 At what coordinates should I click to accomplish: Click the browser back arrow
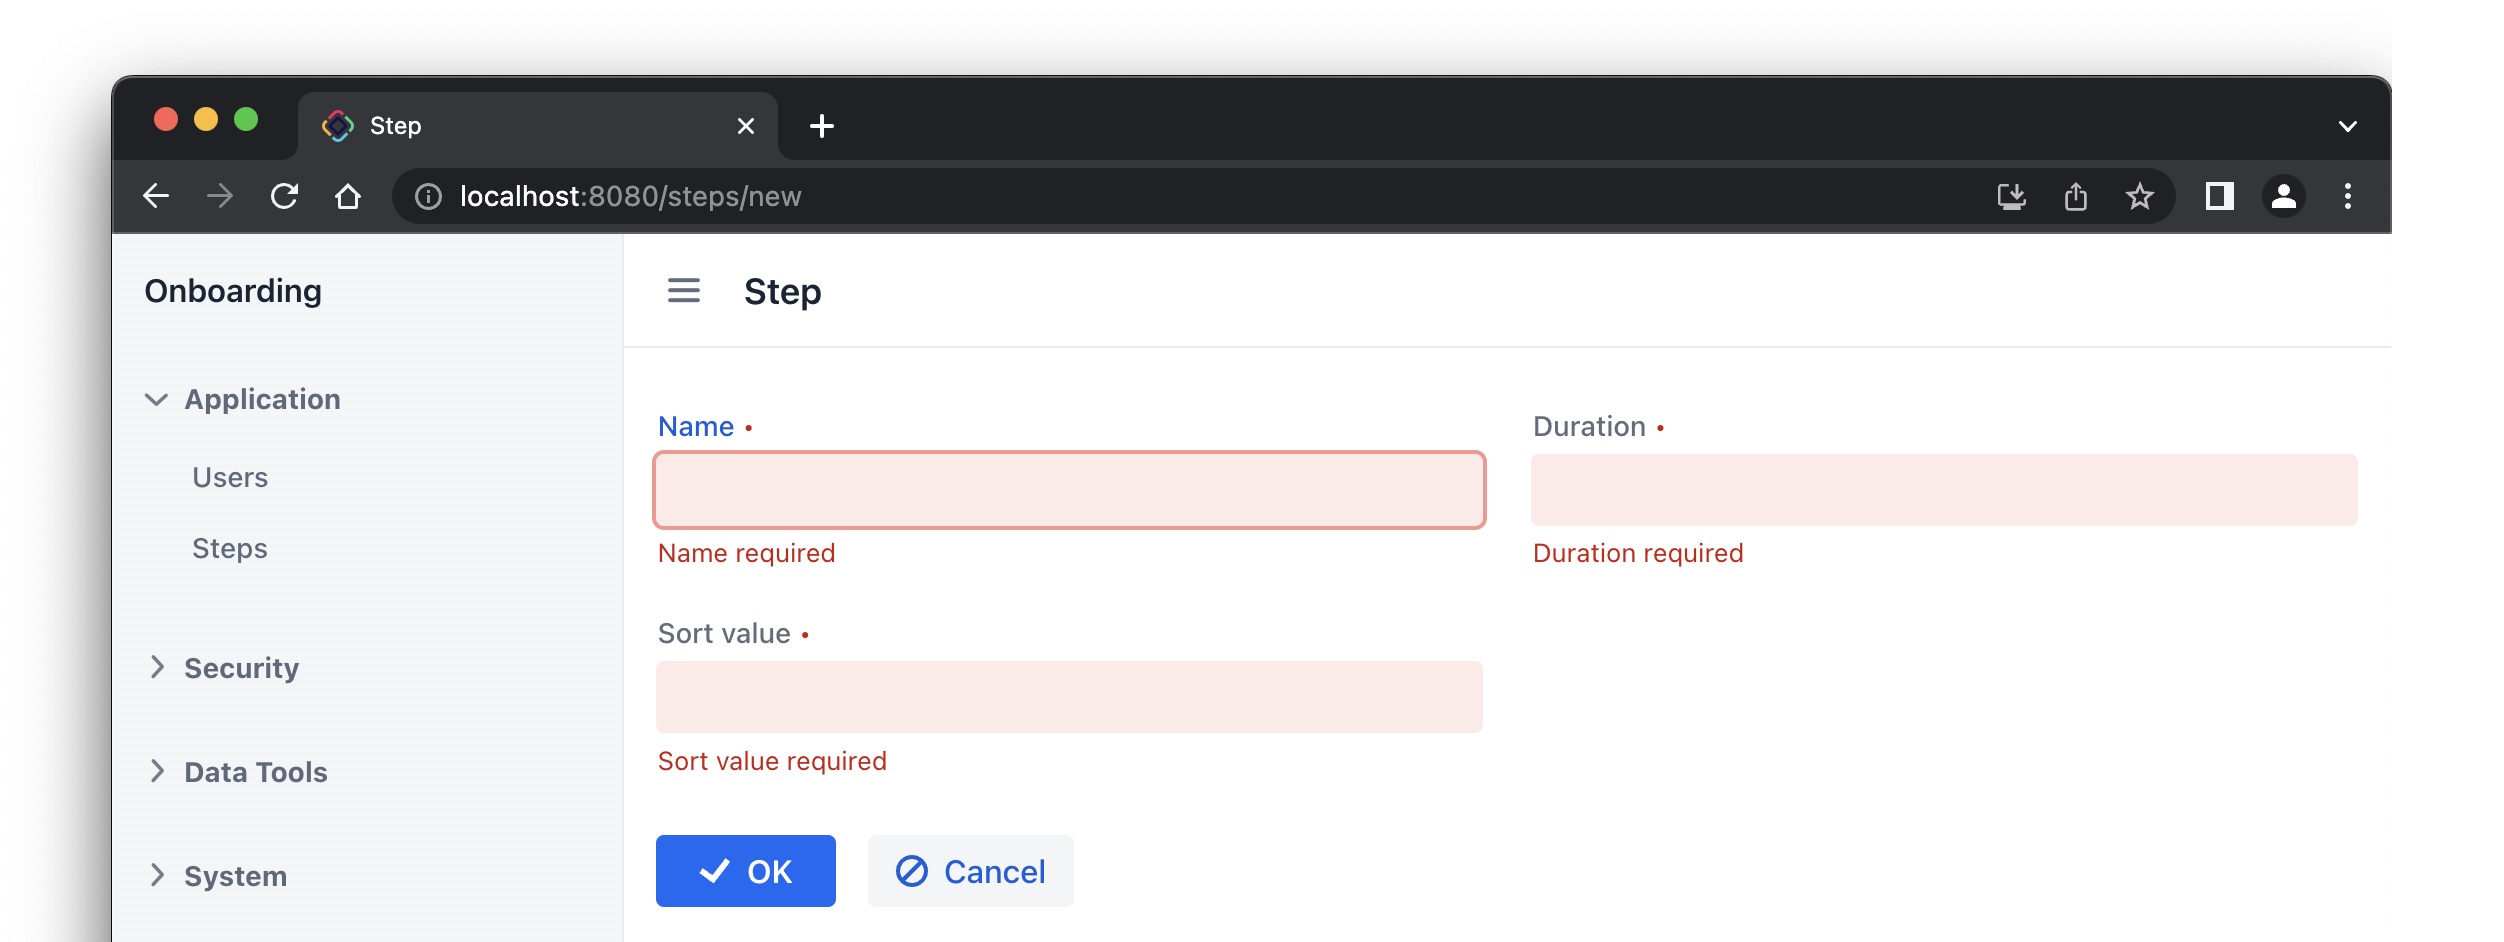pos(157,196)
